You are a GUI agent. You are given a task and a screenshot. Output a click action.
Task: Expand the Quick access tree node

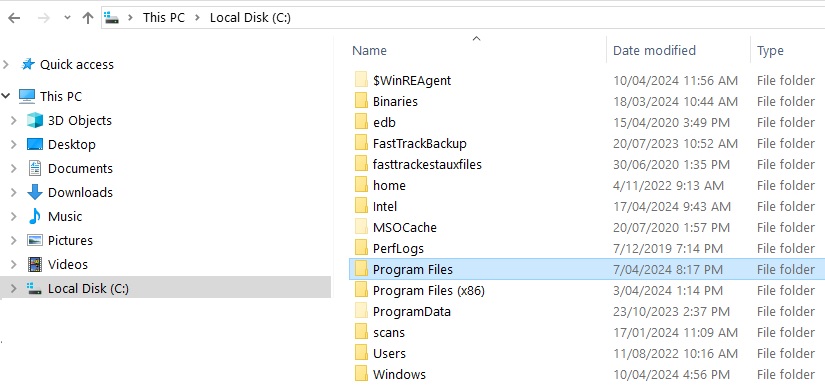(x=6, y=65)
